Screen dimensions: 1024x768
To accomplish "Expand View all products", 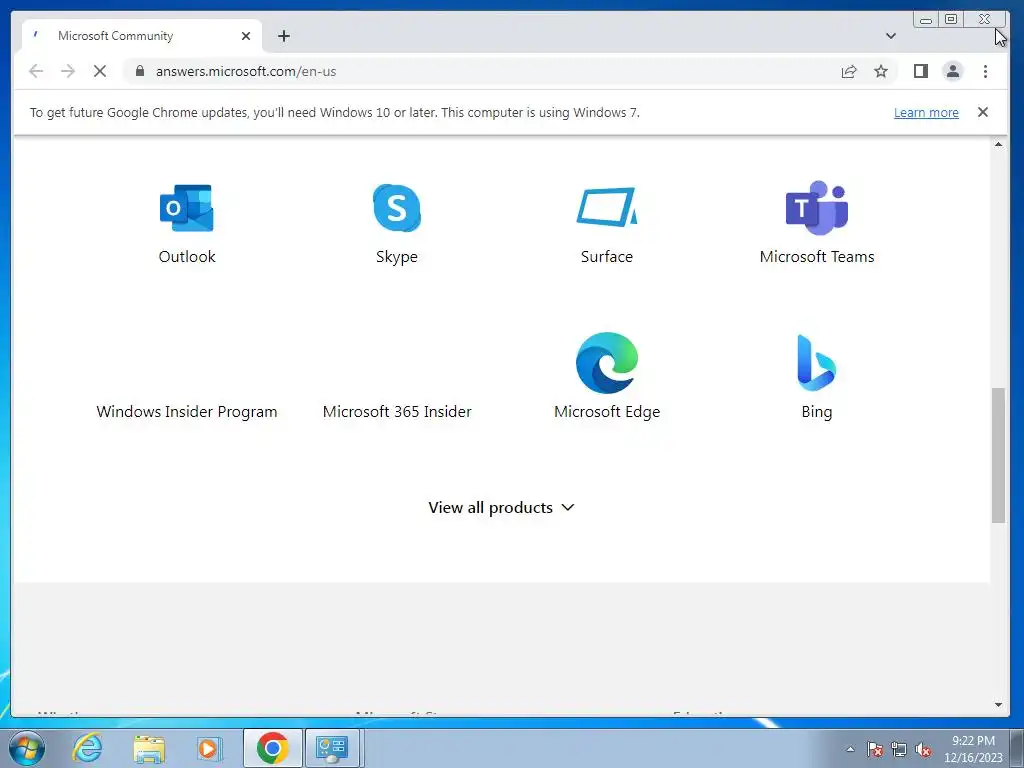I will pyautogui.click(x=502, y=507).
